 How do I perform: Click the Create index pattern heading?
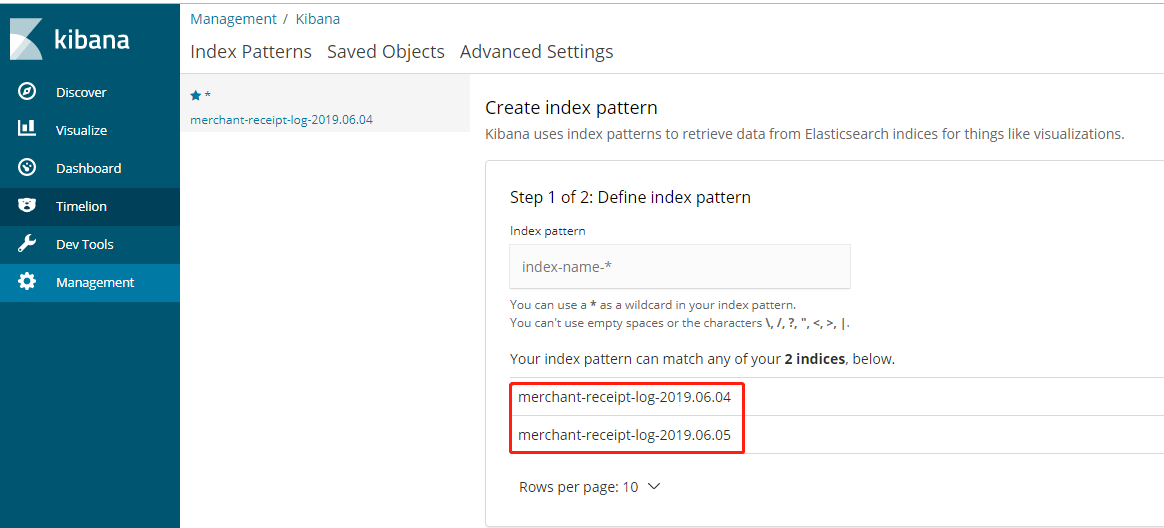[x=572, y=108]
